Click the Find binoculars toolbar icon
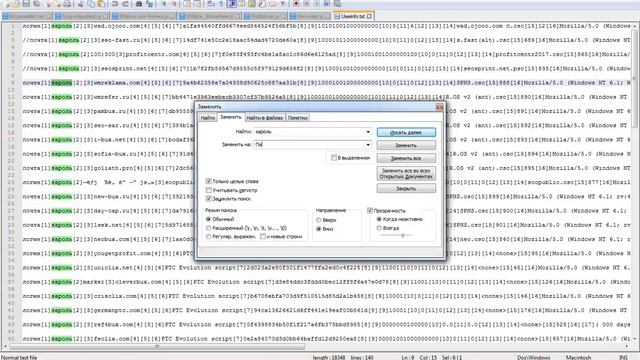The height and width of the screenshot is (360, 640). 139,4
